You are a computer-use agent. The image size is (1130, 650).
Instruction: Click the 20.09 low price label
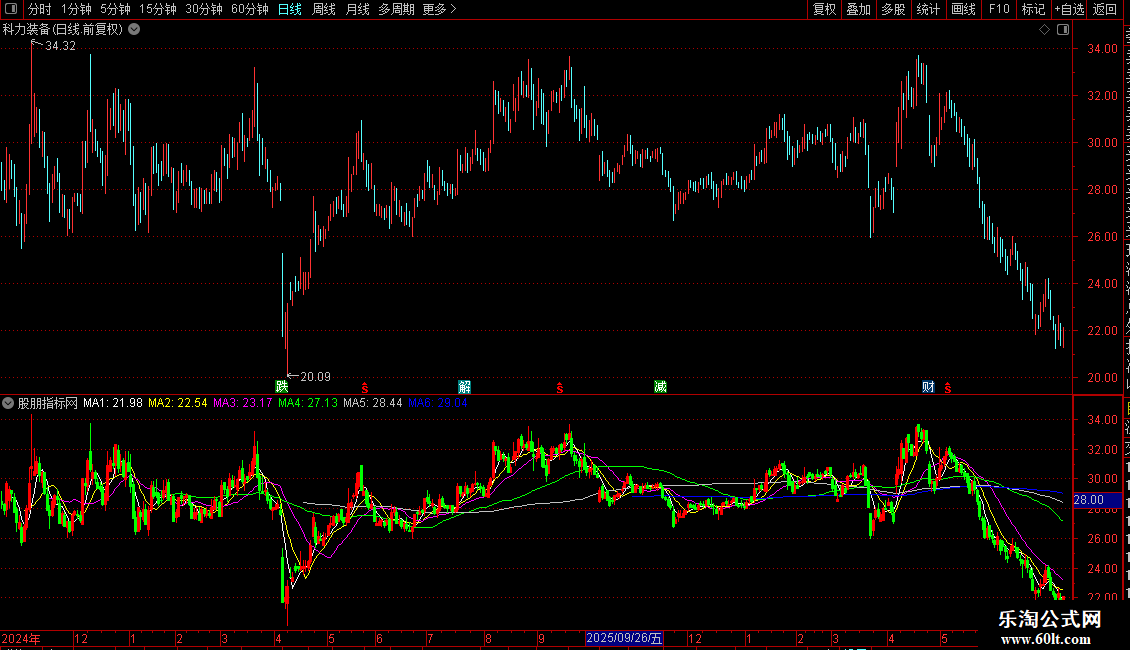(315, 376)
